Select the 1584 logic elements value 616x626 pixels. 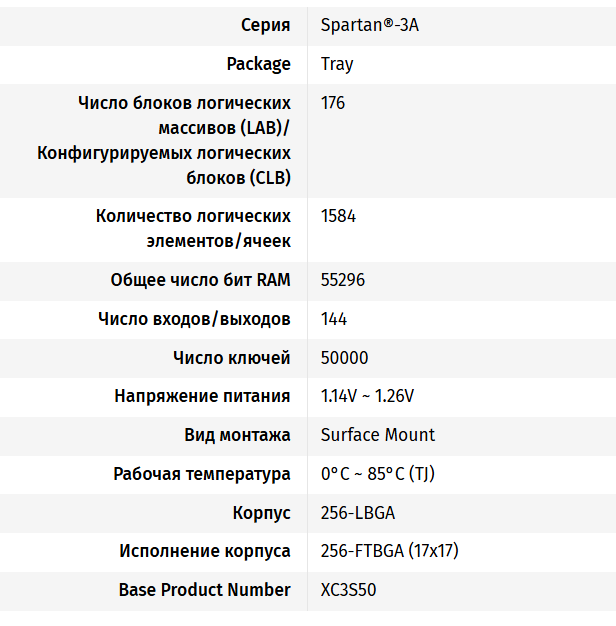pos(338,216)
